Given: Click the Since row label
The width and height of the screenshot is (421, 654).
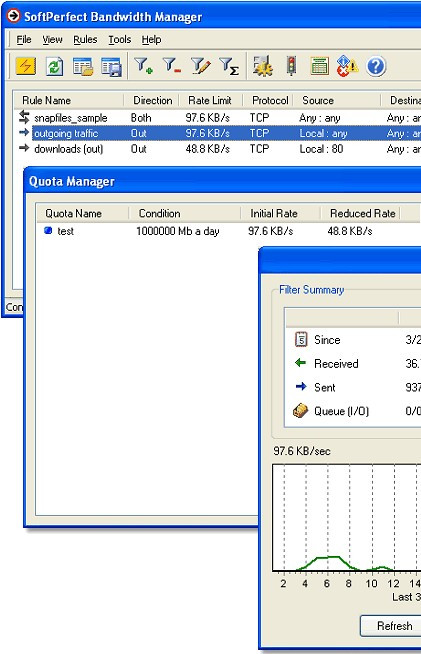Looking at the screenshot, I should [327, 340].
